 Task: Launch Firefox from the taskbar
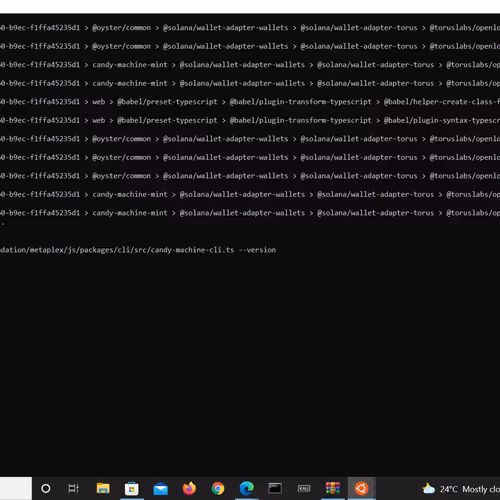click(189, 488)
